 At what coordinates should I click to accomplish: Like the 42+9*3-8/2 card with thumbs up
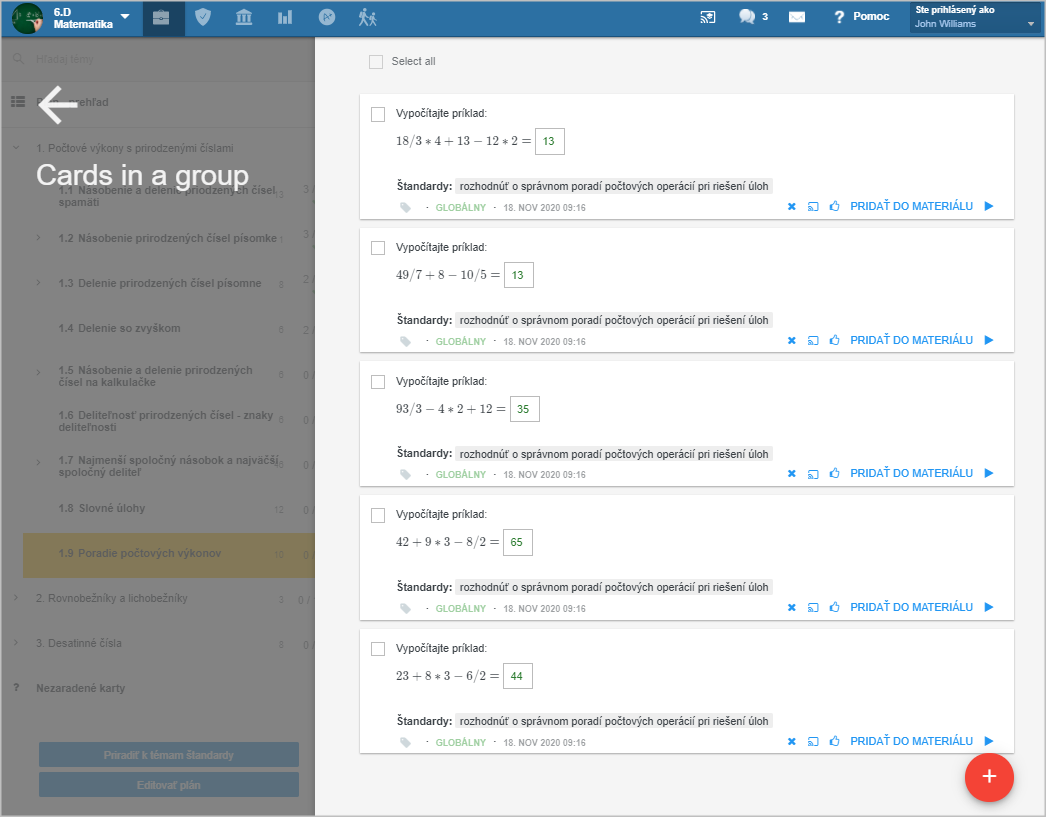(835, 607)
